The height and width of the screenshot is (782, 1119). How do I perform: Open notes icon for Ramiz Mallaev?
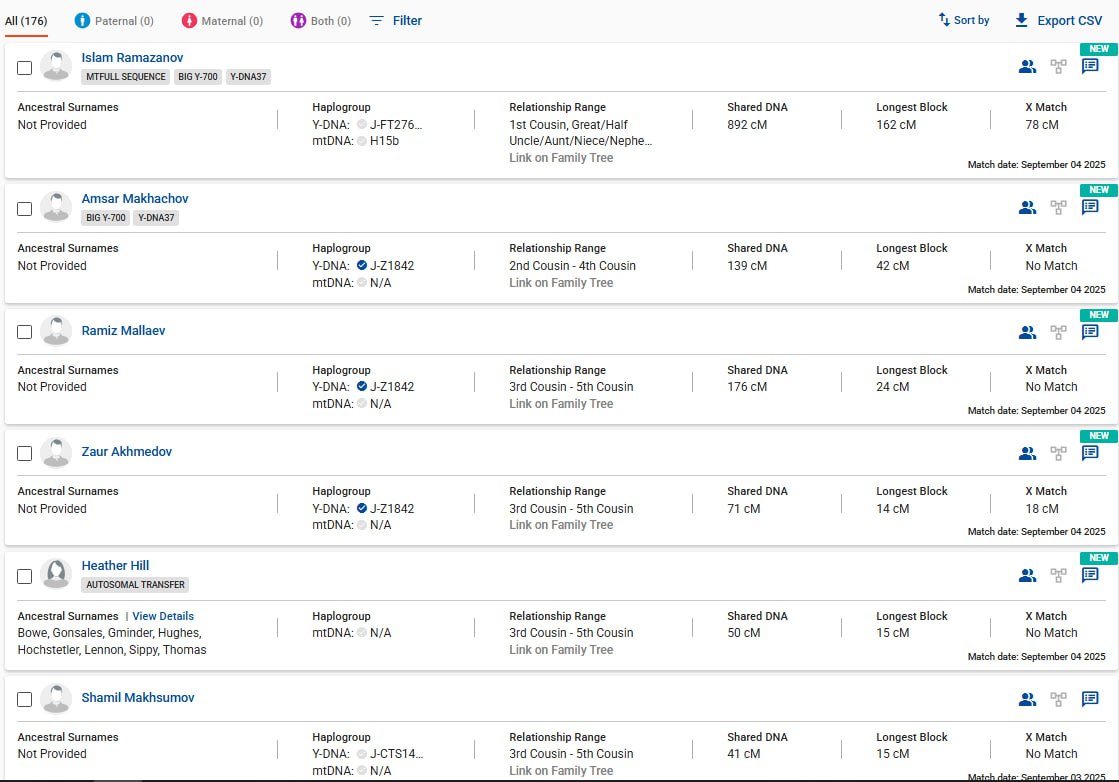1090,332
